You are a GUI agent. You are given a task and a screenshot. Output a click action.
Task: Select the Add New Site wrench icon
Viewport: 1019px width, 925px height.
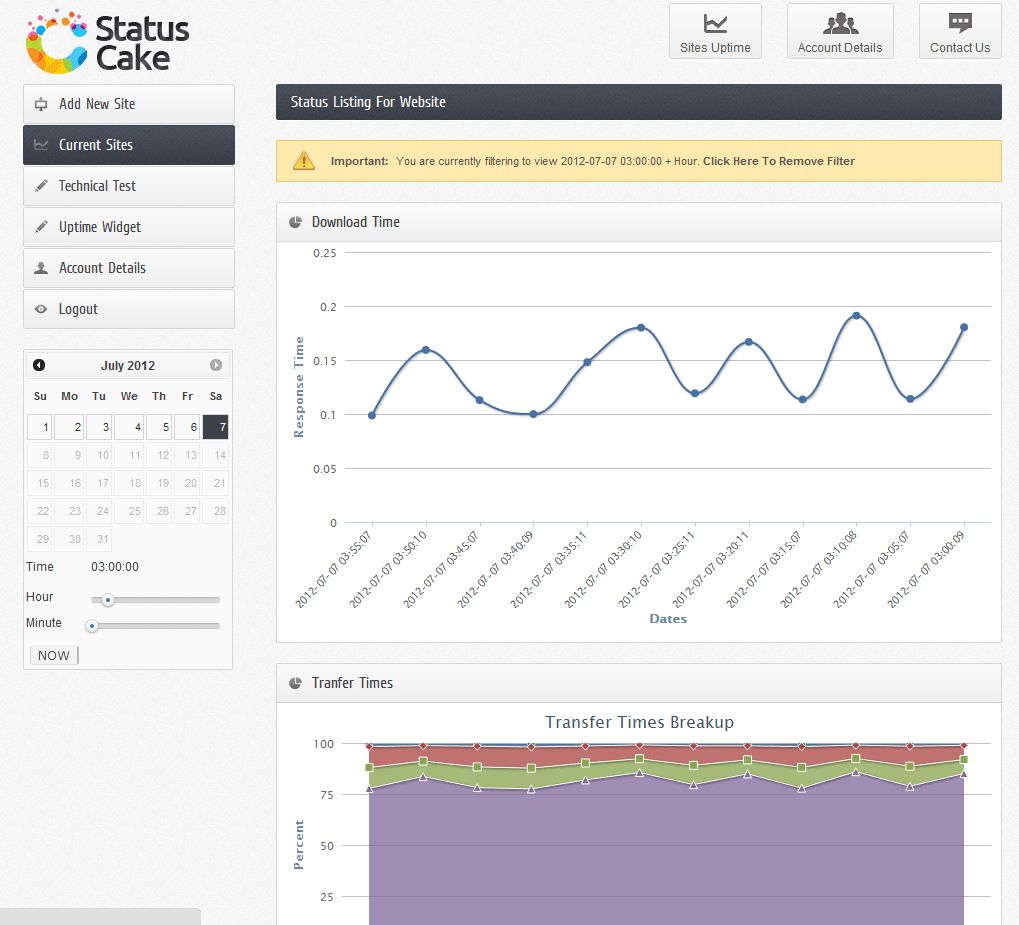click(x=41, y=104)
